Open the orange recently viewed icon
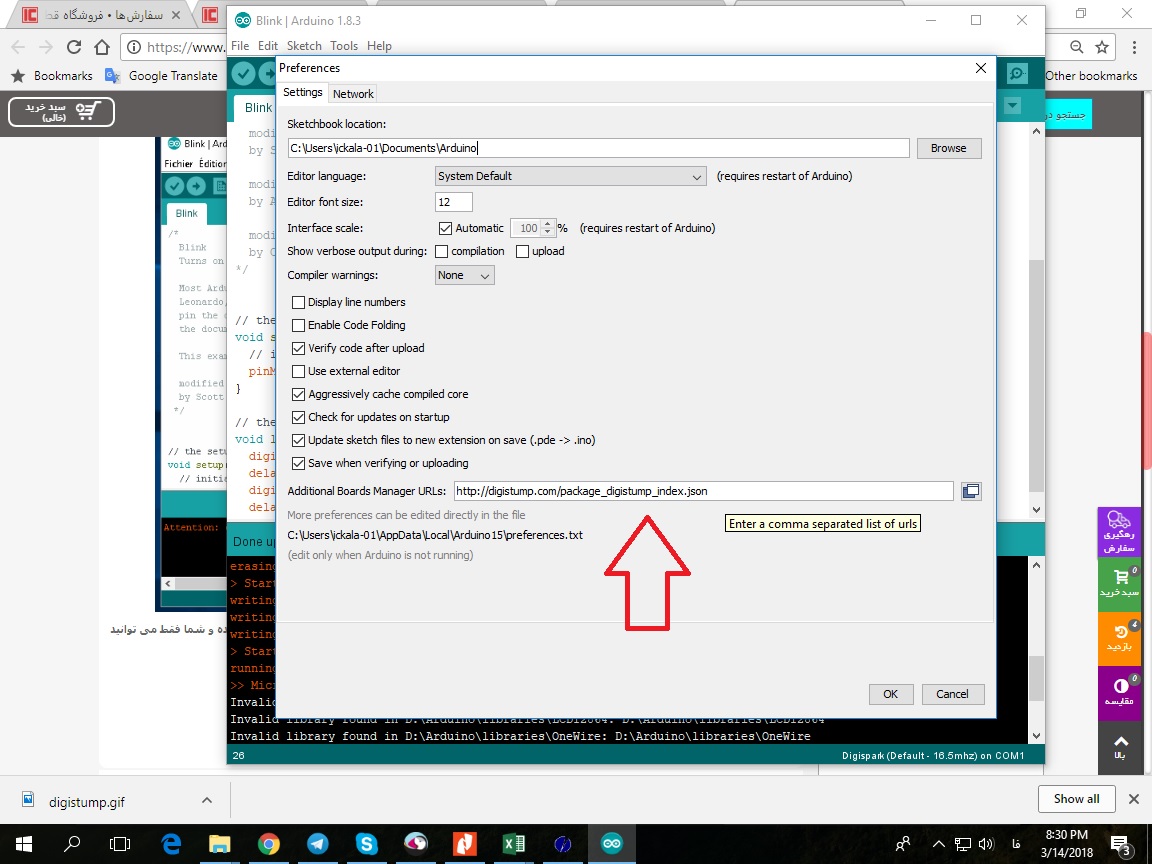Screen dimensions: 1152x864 [x=1119, y=638]
